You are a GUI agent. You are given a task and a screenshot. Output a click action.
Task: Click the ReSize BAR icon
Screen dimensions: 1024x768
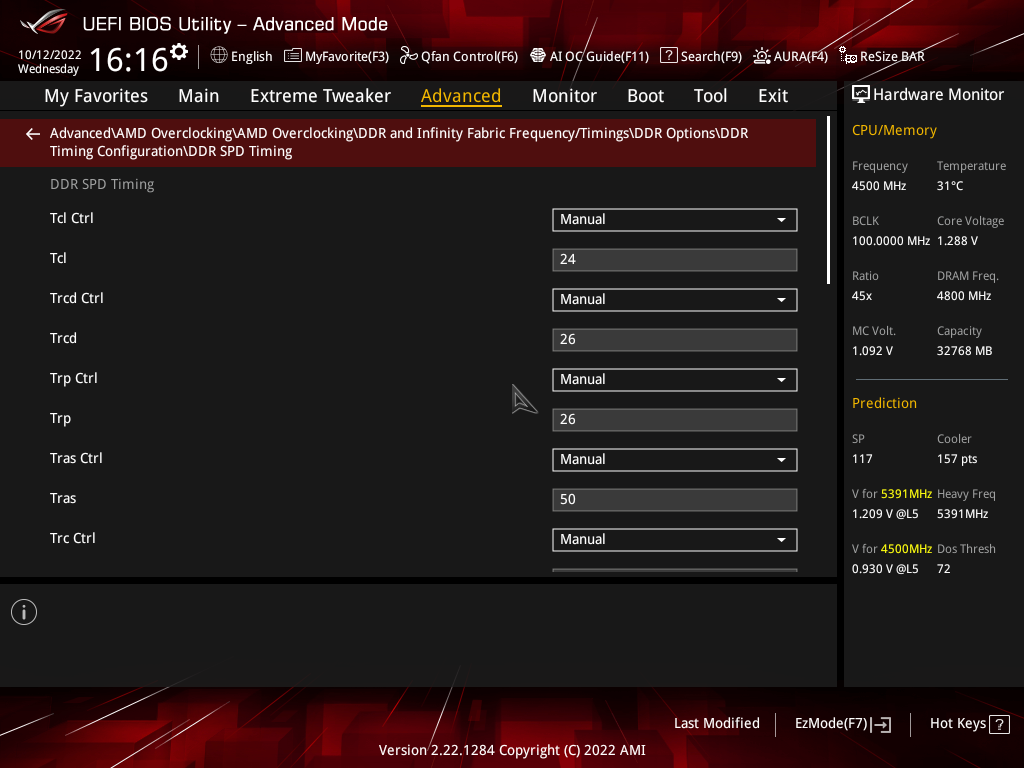(848, 56)
